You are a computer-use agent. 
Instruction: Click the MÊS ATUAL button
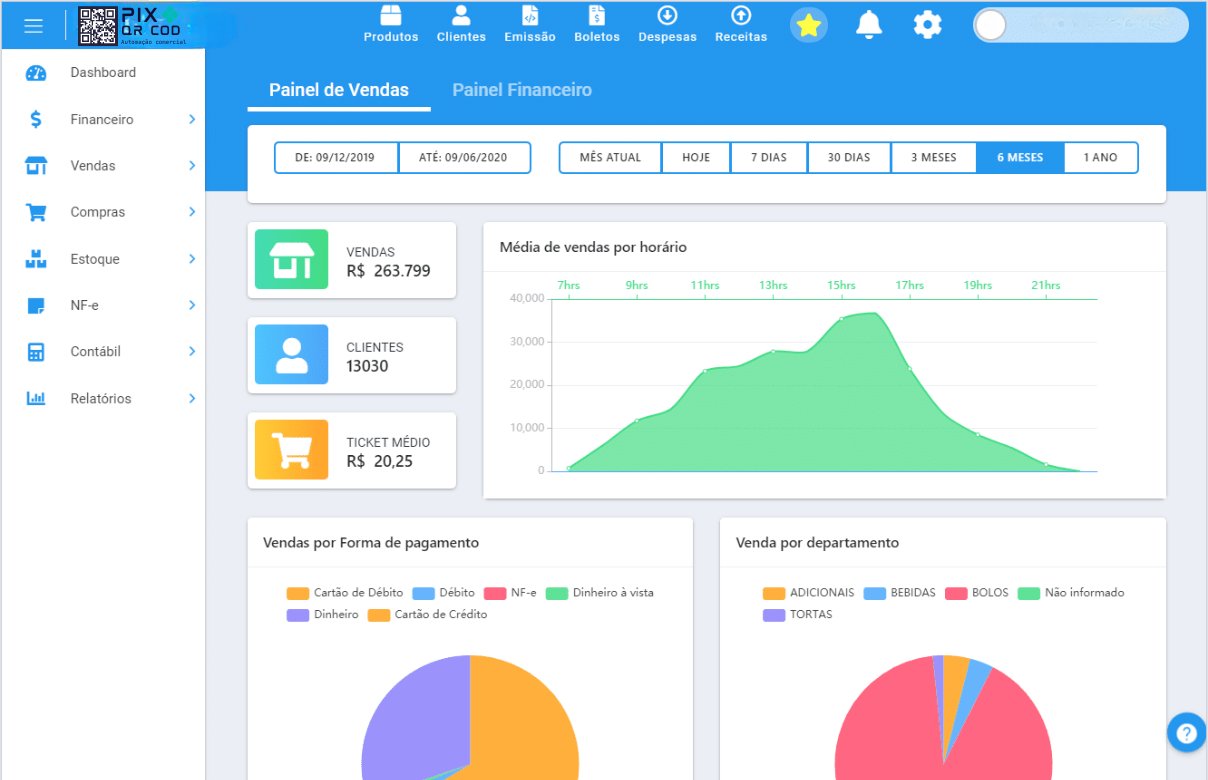click(610, 158)
